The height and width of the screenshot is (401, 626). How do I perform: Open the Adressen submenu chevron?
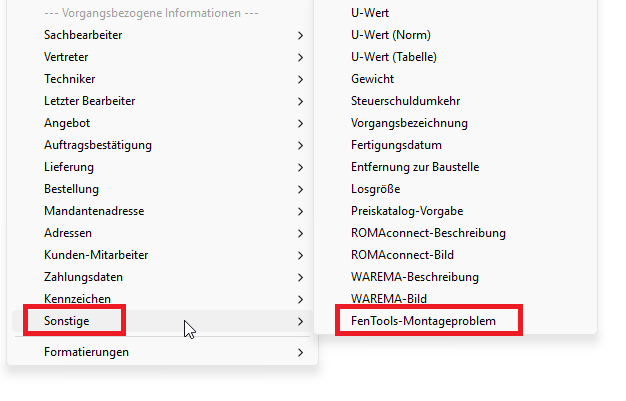tap(300, 233)
